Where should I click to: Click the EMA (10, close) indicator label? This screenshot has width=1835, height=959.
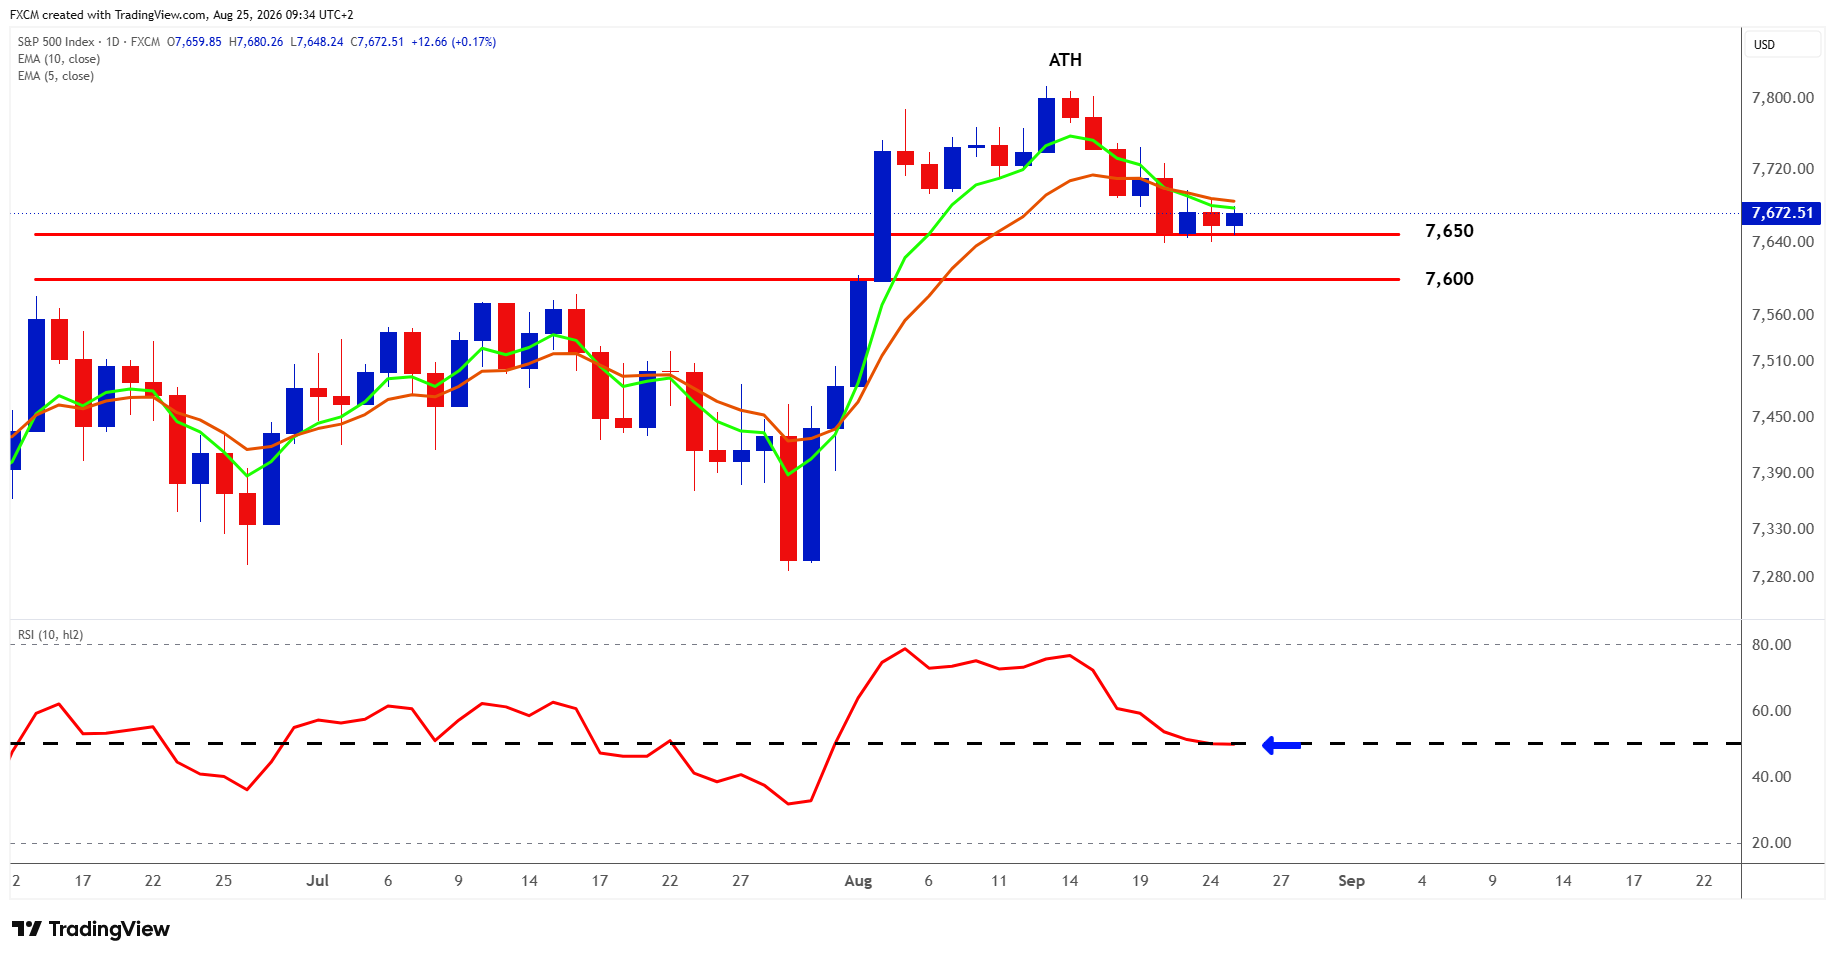(59, 59)
